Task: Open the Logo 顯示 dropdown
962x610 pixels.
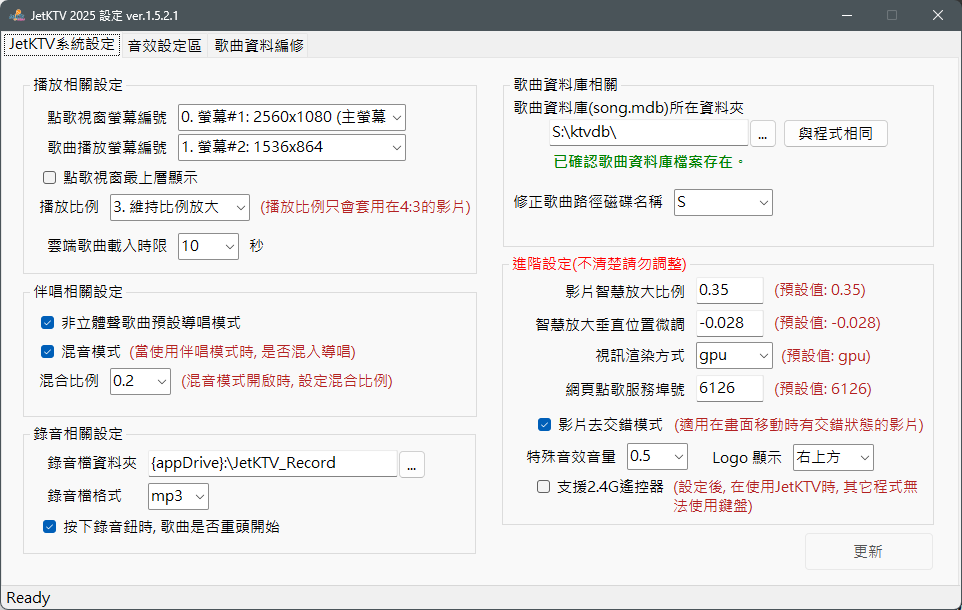Action: pyautogui.click(x=833, y=457)
